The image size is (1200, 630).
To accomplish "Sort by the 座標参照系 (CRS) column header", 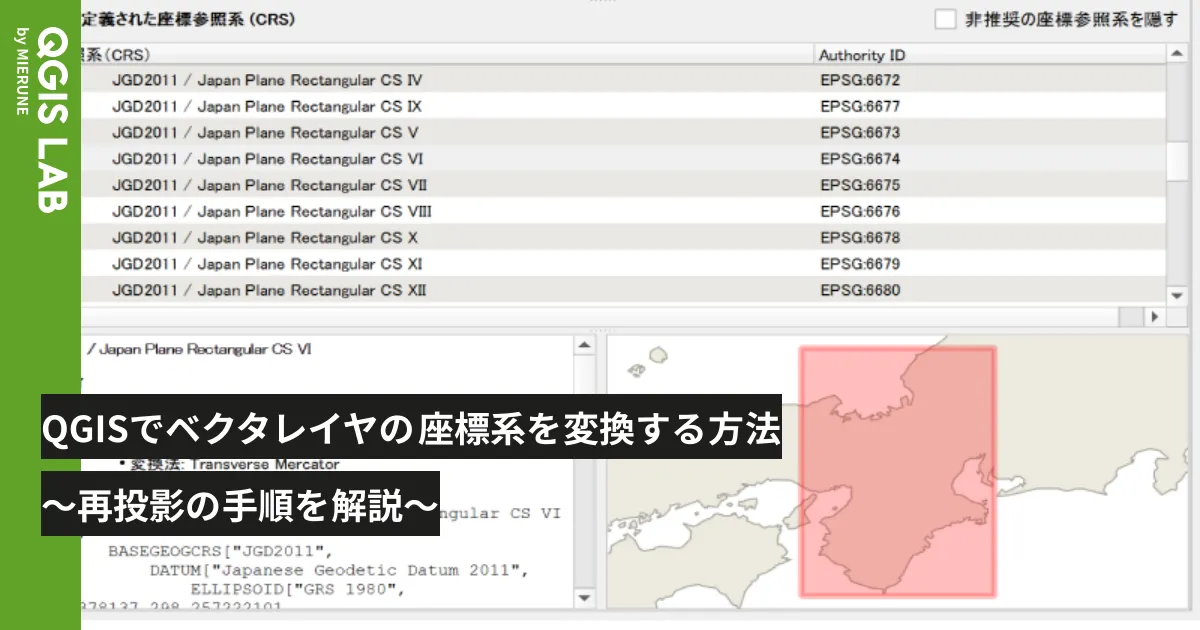I will pos(448,55).
